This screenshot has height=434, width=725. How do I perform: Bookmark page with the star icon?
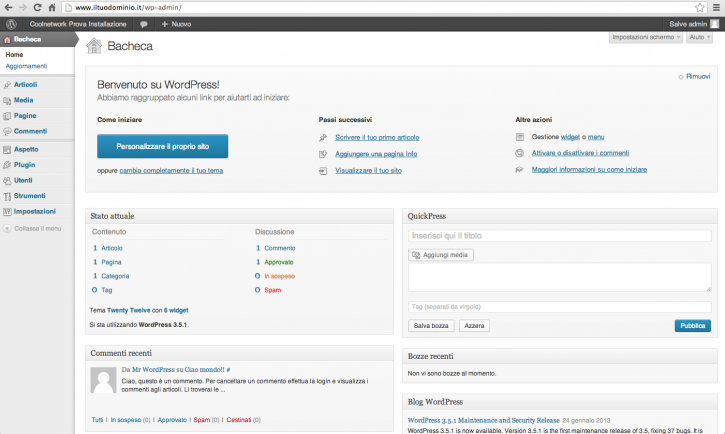[700, 7]
